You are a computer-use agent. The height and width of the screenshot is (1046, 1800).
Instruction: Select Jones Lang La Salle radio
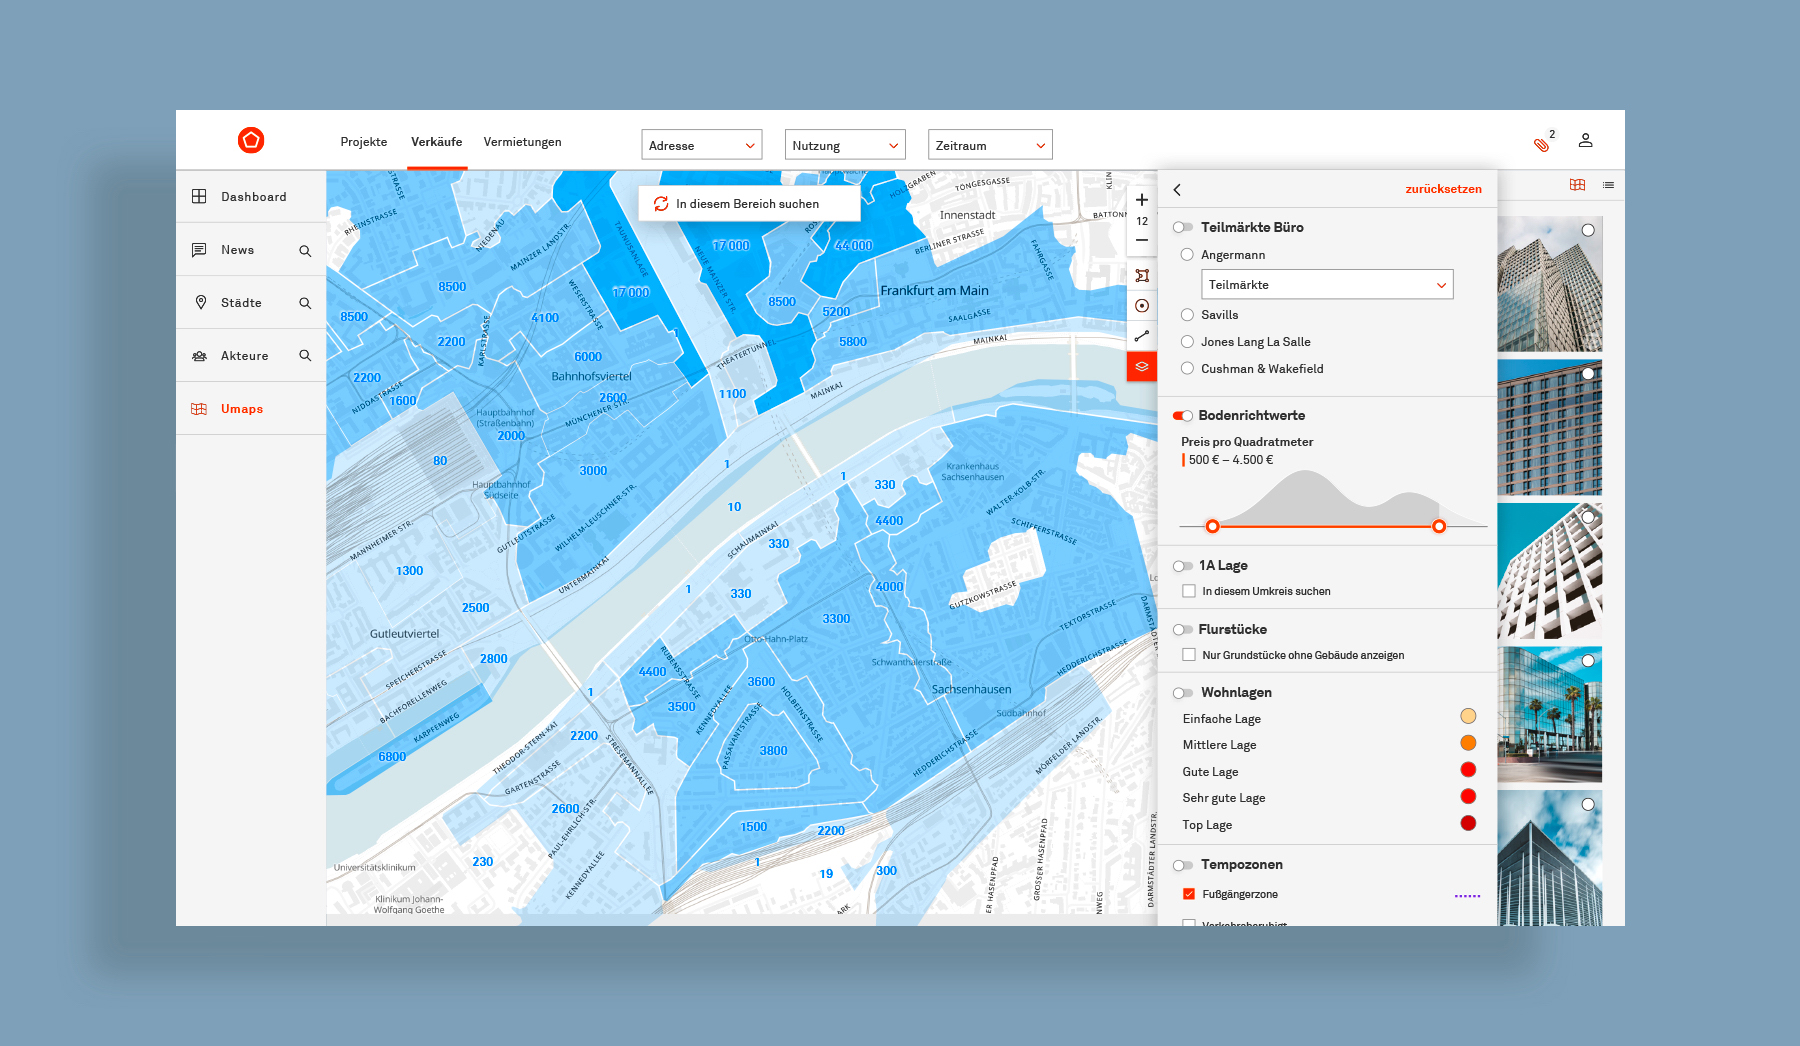[x=1187, y=341]
